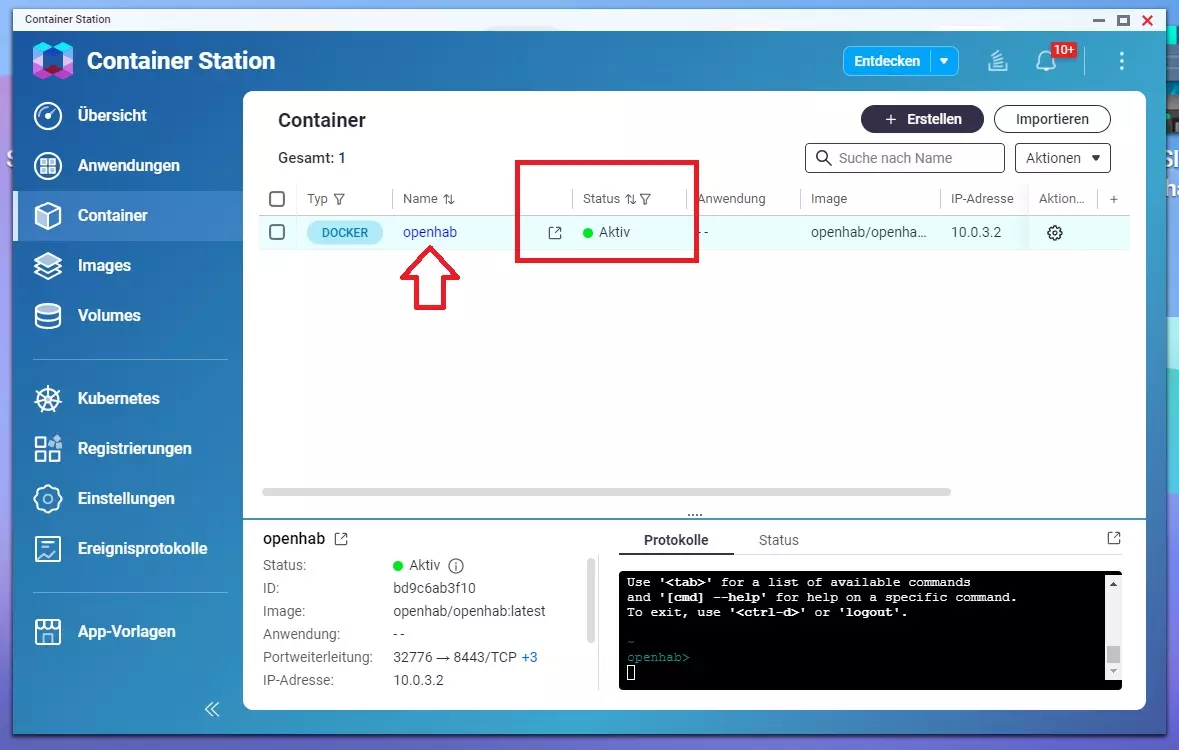Switch to the Status tab

click(x=778, y=540)
